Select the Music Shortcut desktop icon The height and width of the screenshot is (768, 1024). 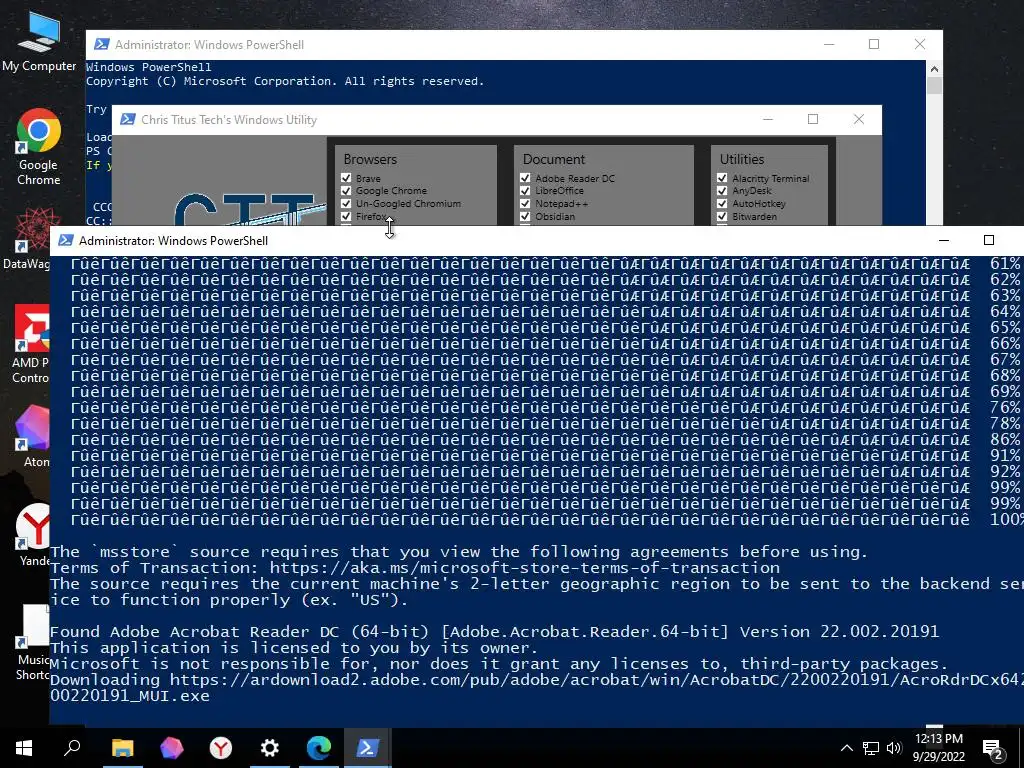click(x=33, y=643)
